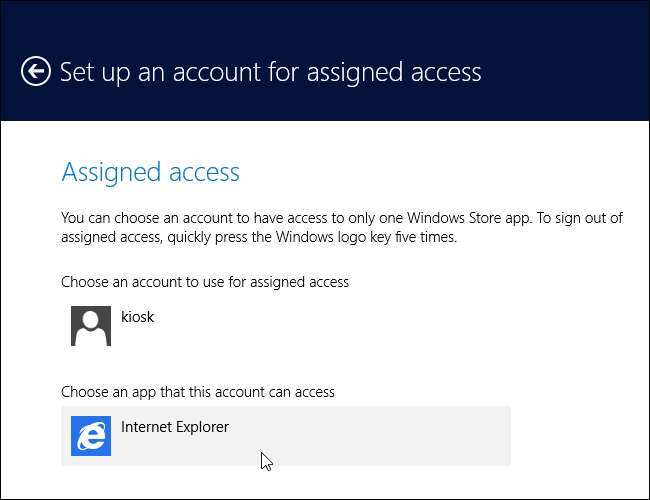Click the dark blue header bar
650x500 pixels.
point(560,40)
